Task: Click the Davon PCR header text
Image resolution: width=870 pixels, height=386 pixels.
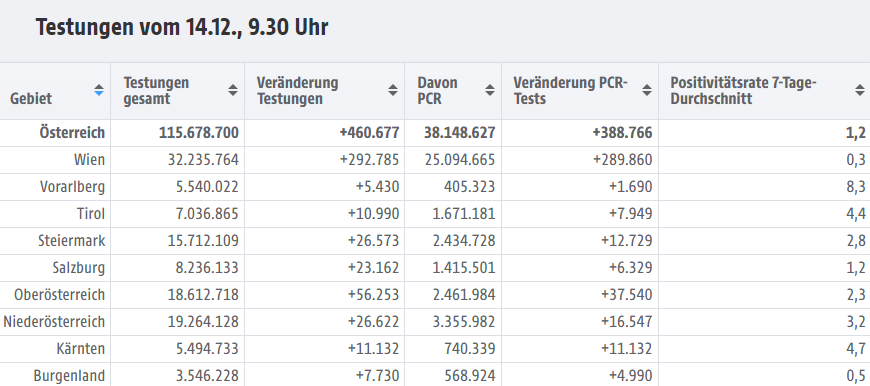Action: [437, 91]
